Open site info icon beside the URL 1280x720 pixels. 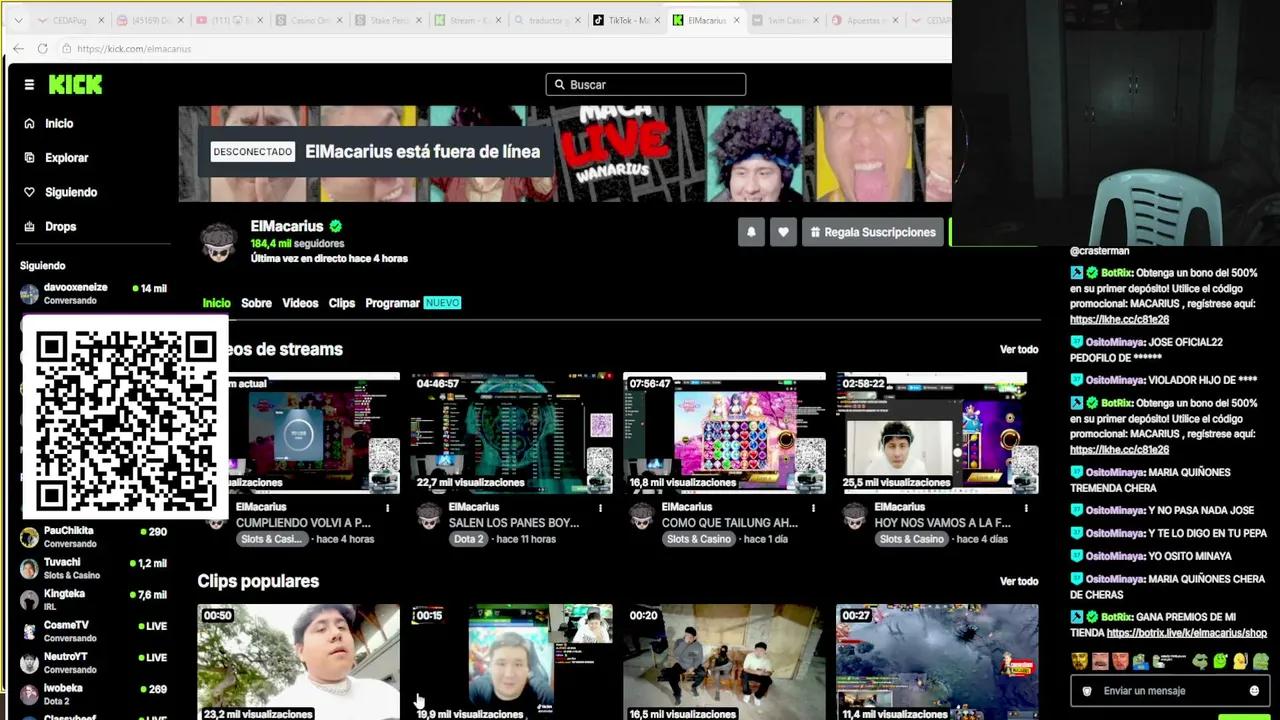pyautogui.click(x=66, y=48)
